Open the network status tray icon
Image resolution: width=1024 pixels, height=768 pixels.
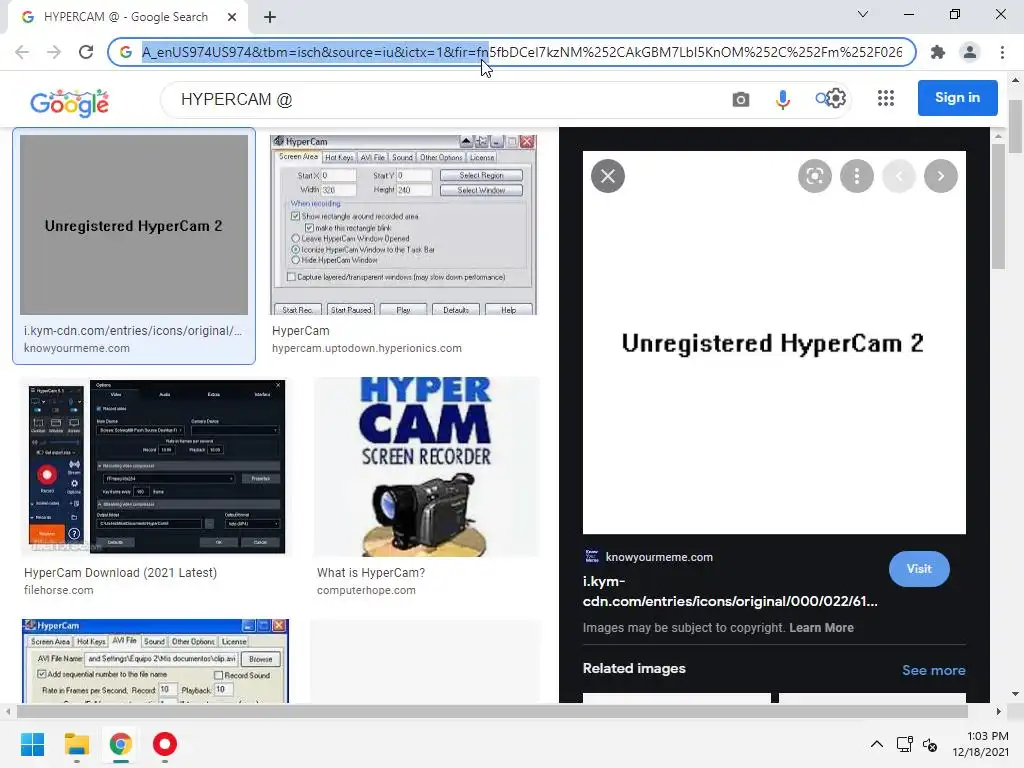click(904, 744)
